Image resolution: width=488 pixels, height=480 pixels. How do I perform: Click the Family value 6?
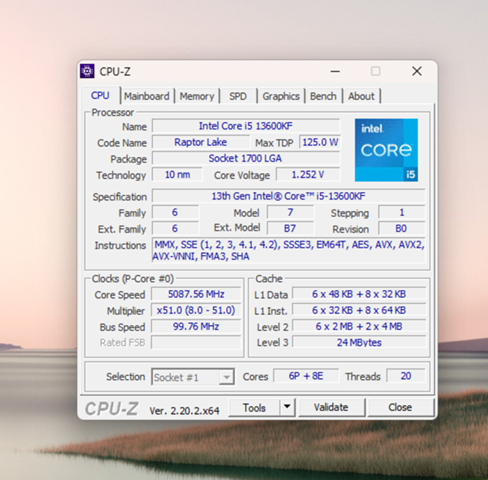coord(175,212)
